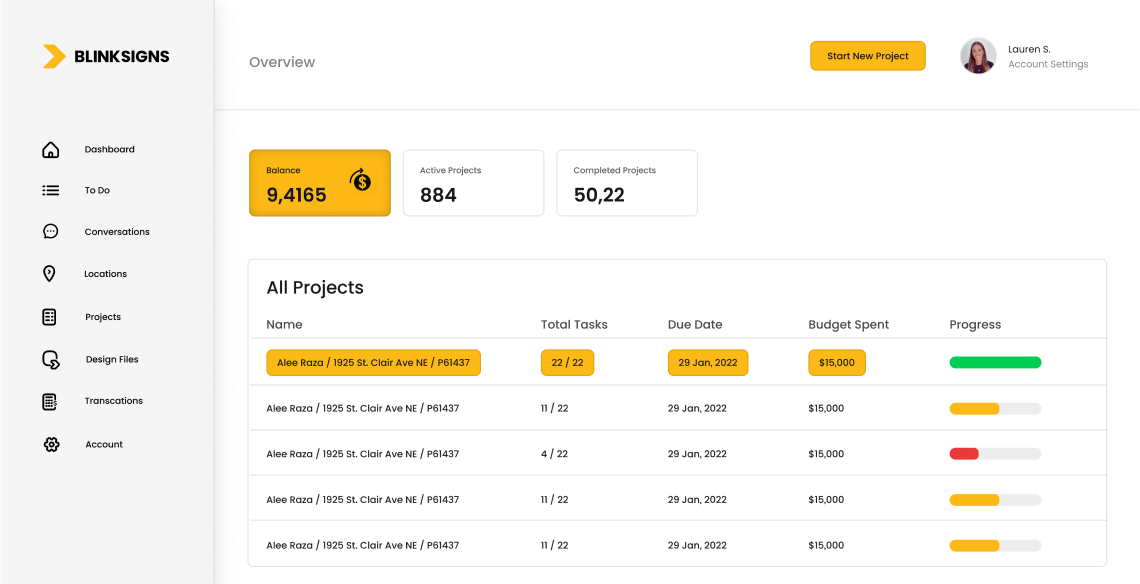Click the Dashboard home icon
This screenshot has width=1140, height=584.
tap(50, 150)
